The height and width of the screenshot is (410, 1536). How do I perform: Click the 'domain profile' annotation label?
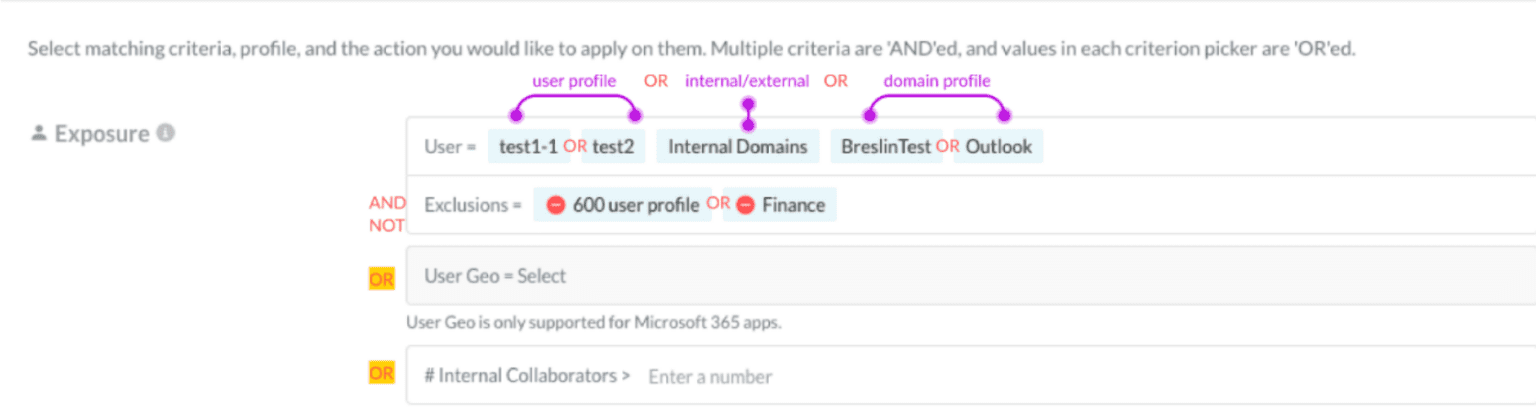pyautogui.click(x=936, y=81)
